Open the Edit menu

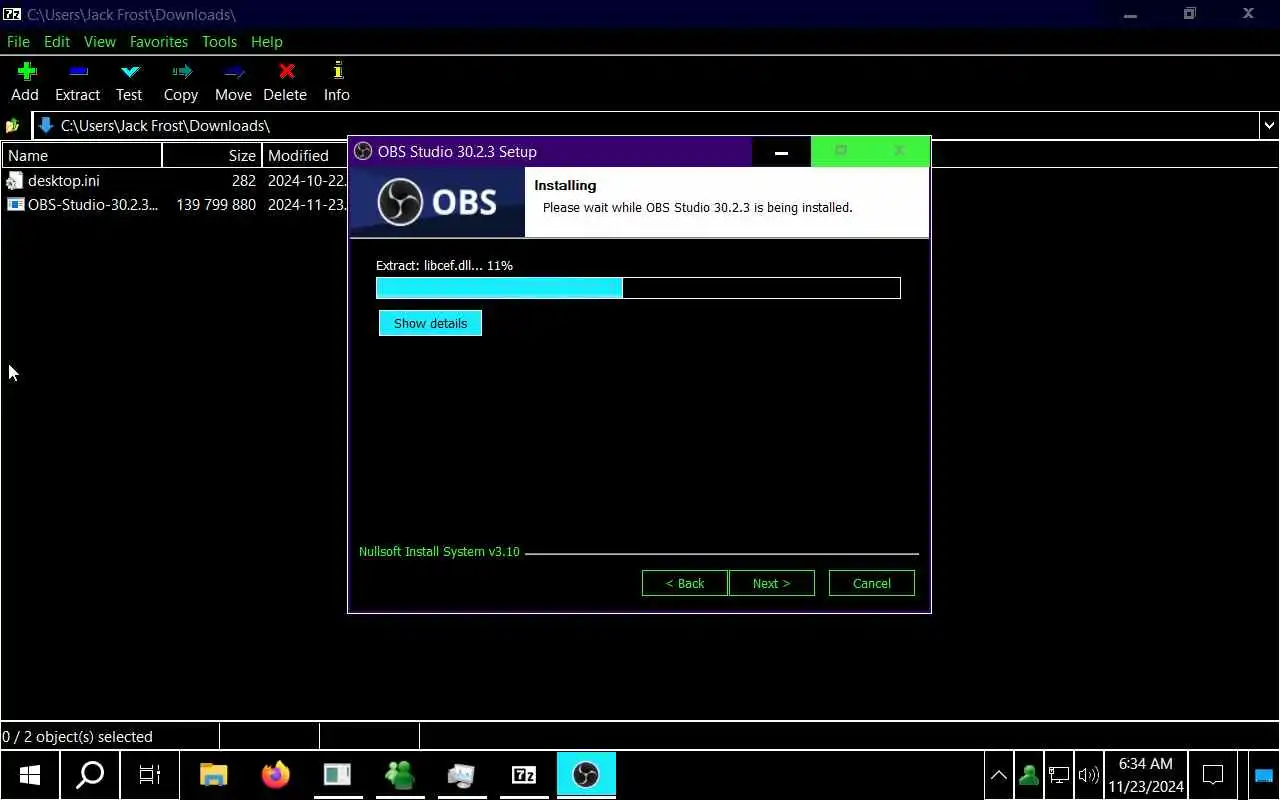[x=57, y=42]
